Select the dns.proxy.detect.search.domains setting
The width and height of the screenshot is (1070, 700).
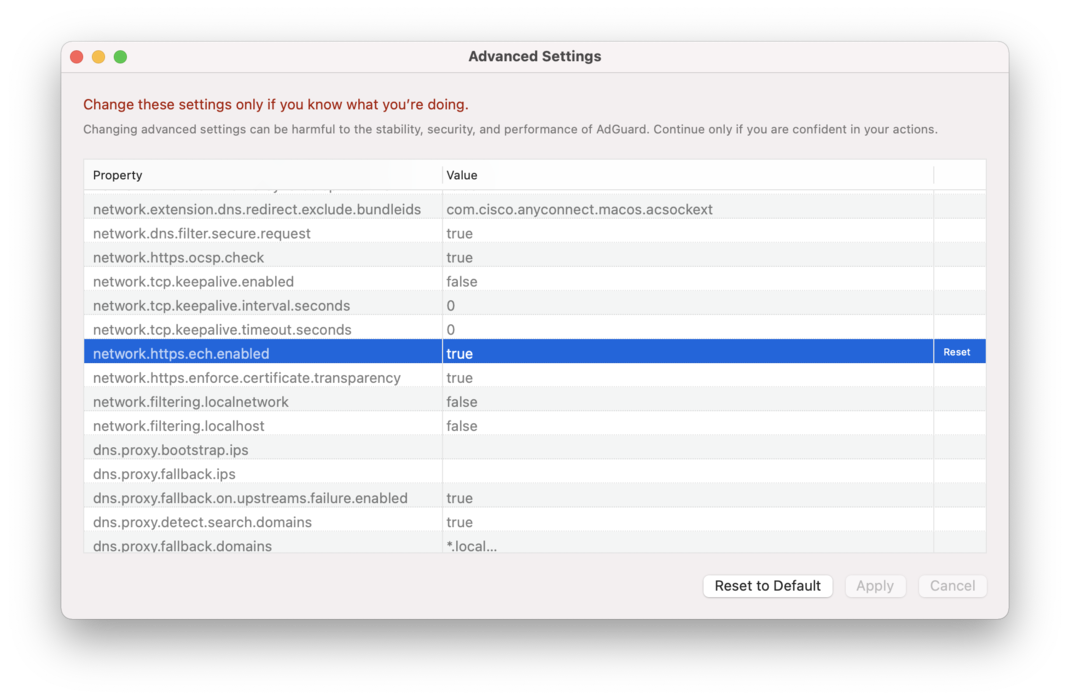(x=250, y=522)
